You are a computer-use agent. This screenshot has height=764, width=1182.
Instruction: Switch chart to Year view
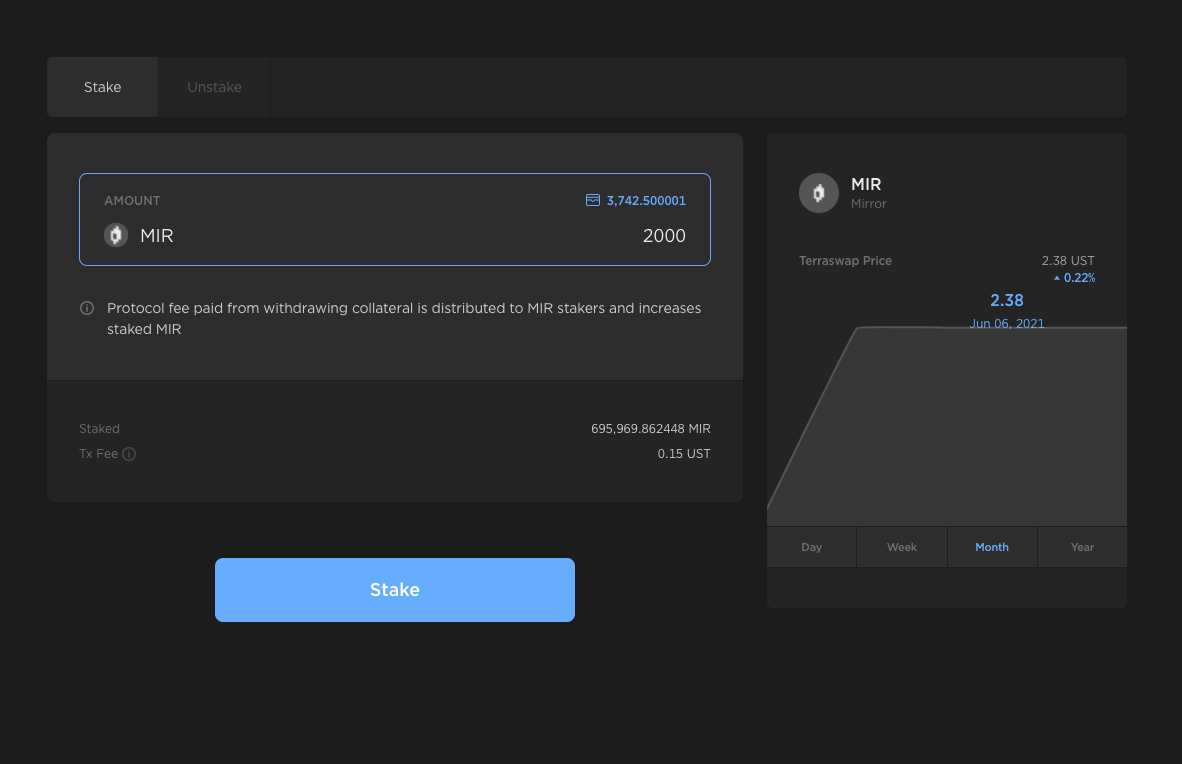click(1082, 547)
